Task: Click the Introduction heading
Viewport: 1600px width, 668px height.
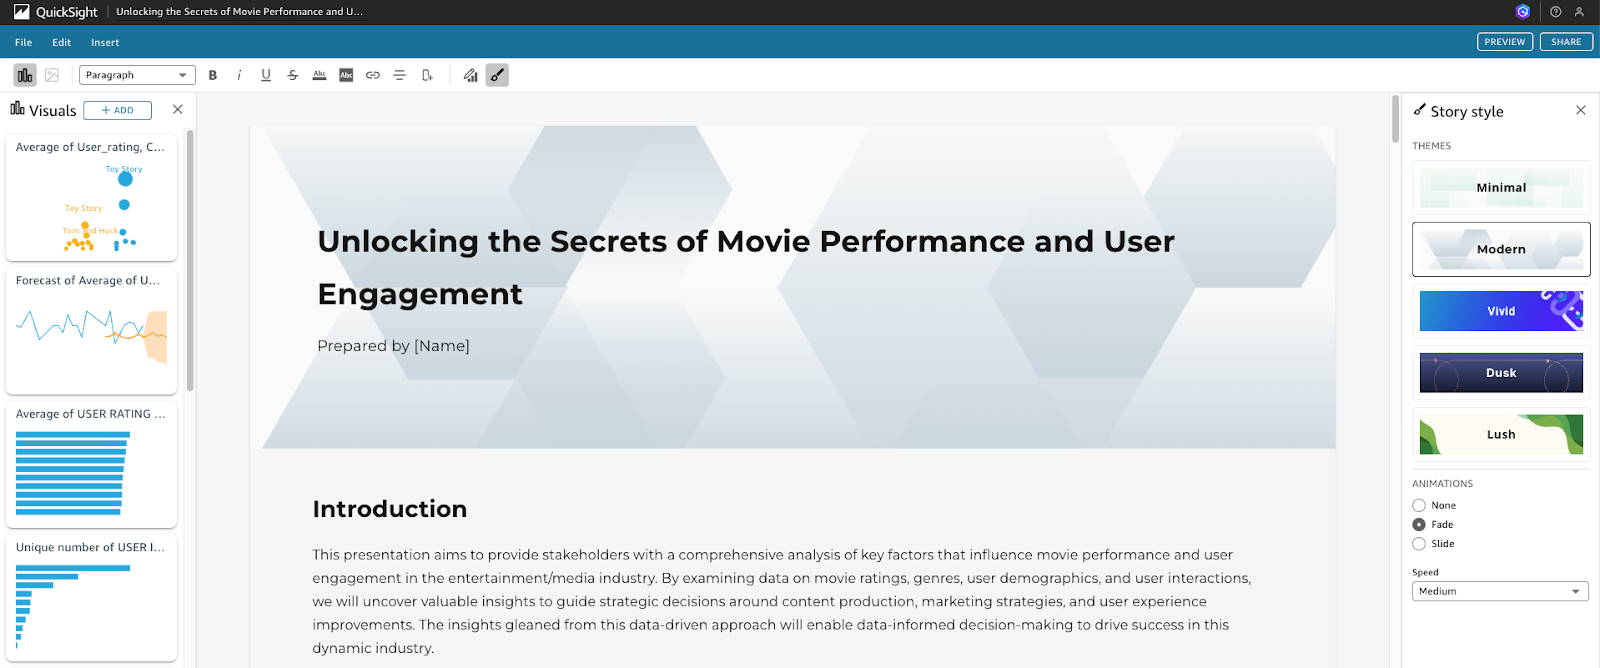Action: (x=390, y=509)
